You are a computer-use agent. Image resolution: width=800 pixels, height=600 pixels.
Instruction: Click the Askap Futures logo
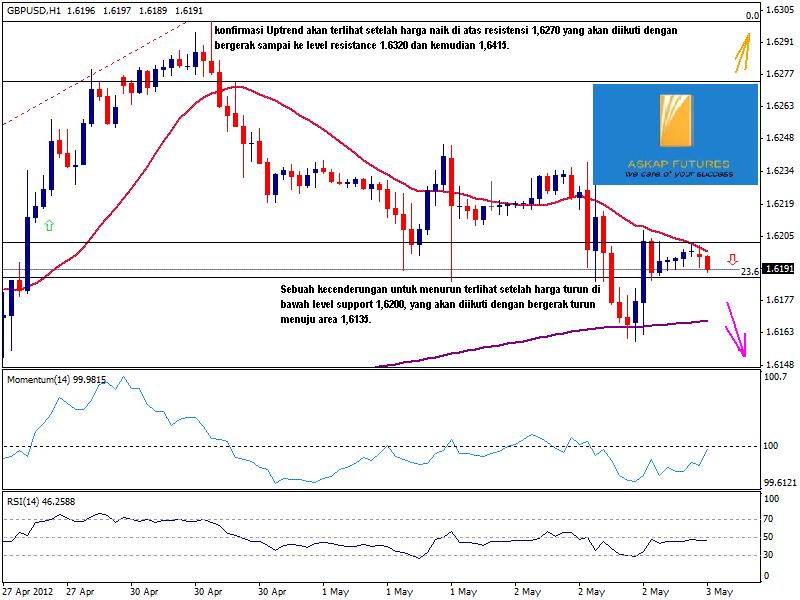point(676,134)
